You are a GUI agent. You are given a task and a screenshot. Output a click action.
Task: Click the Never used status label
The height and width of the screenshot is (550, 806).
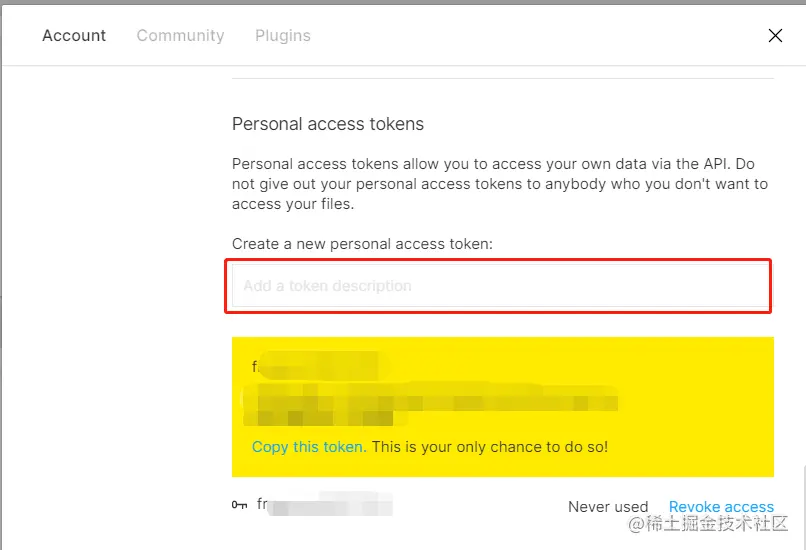608,507
